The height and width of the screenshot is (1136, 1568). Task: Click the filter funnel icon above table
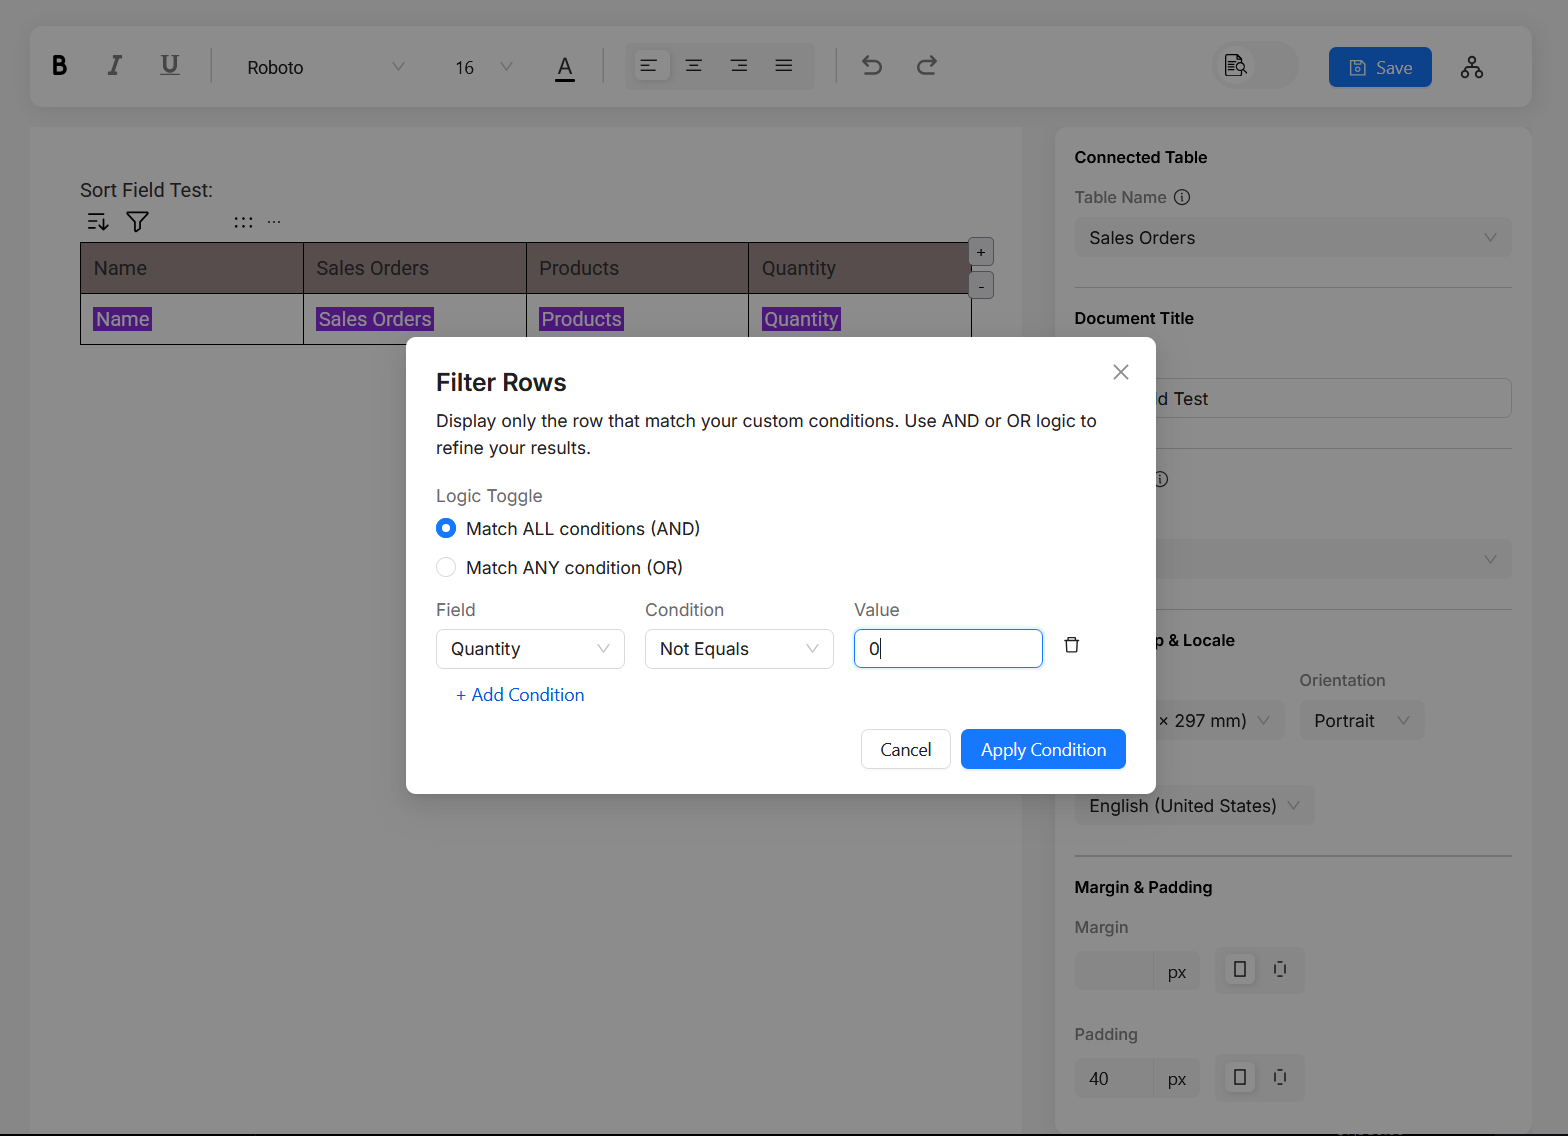pos(138,222)
